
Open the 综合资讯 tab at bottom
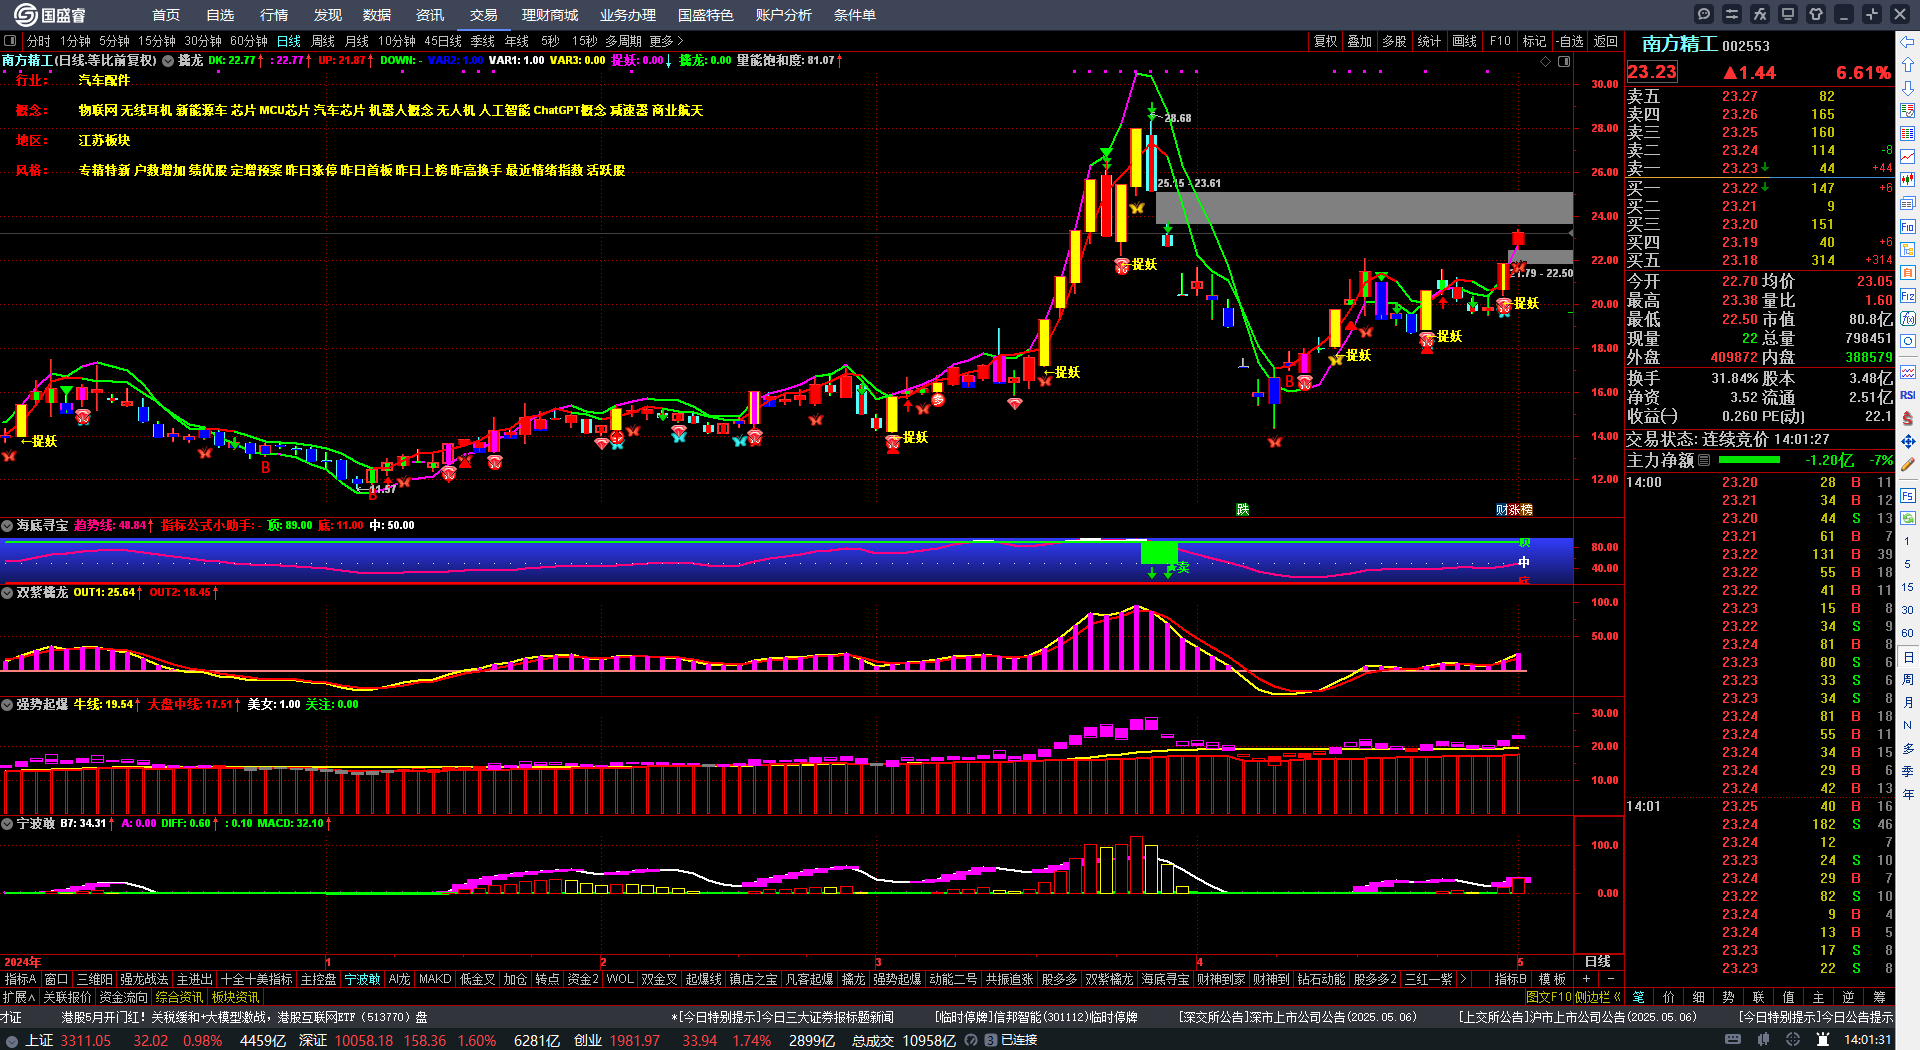click(179, 997)
